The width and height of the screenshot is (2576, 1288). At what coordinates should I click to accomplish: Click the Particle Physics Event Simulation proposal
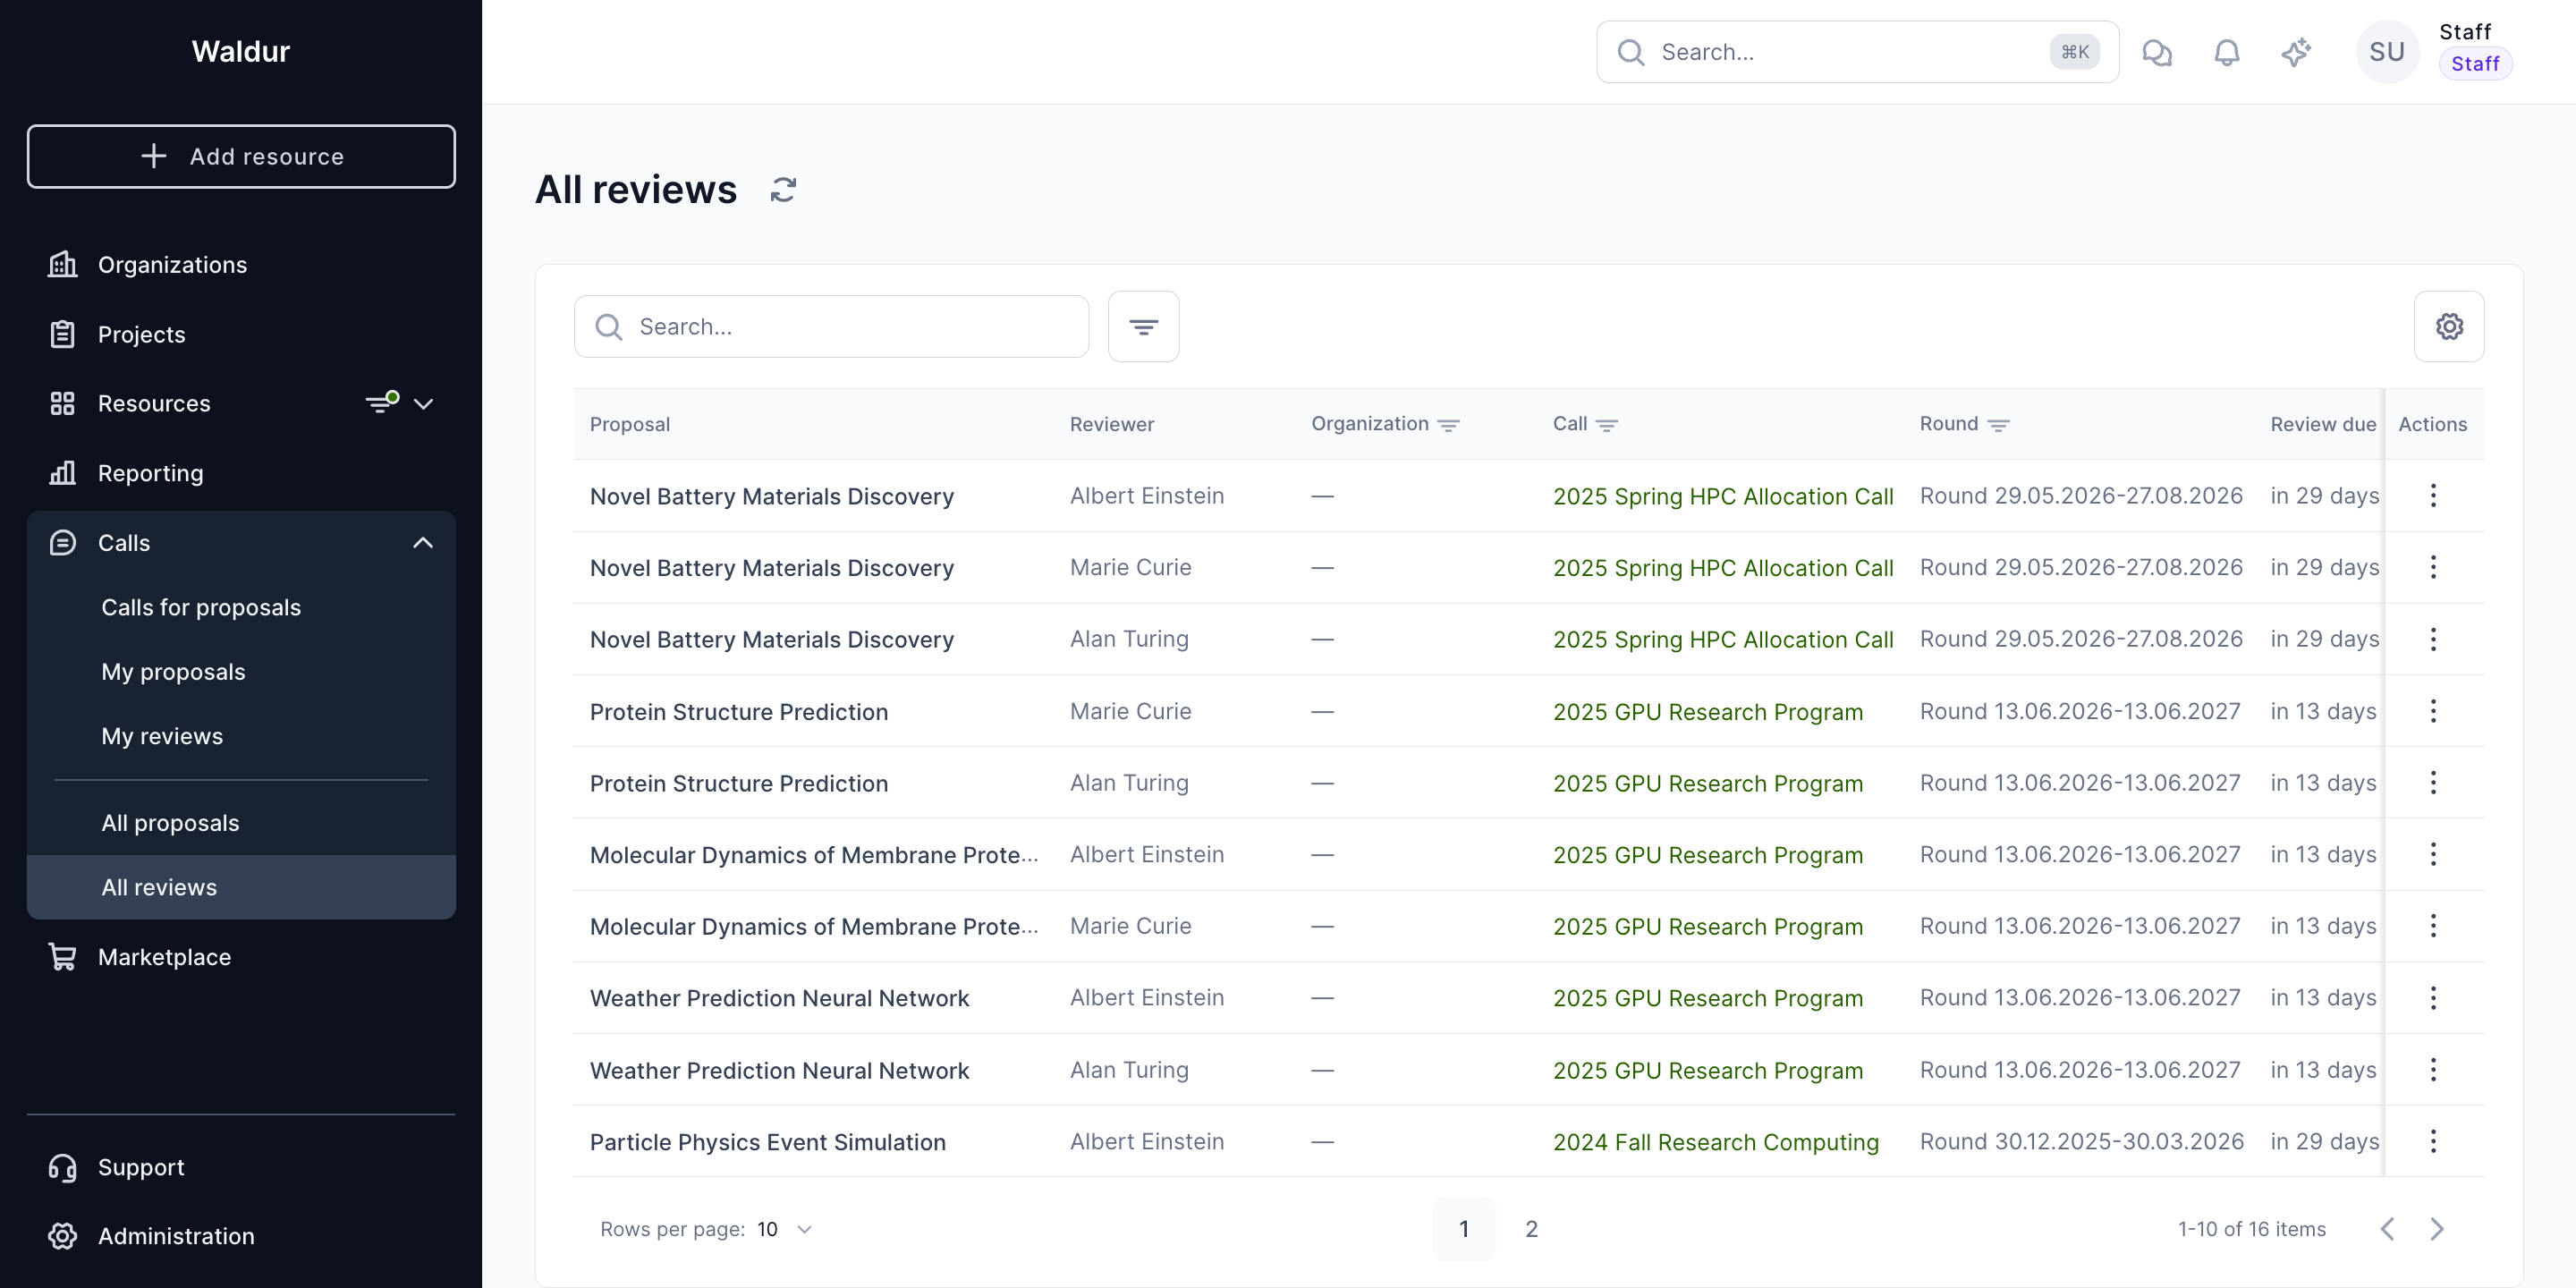click(x=767, y=1142)
